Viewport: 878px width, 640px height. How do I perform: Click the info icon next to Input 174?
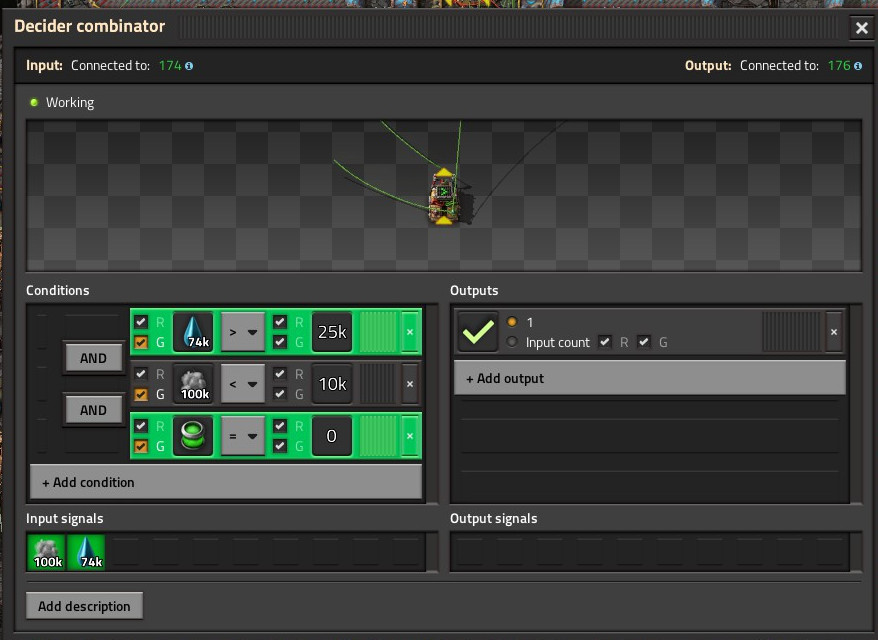click(189, 66)
